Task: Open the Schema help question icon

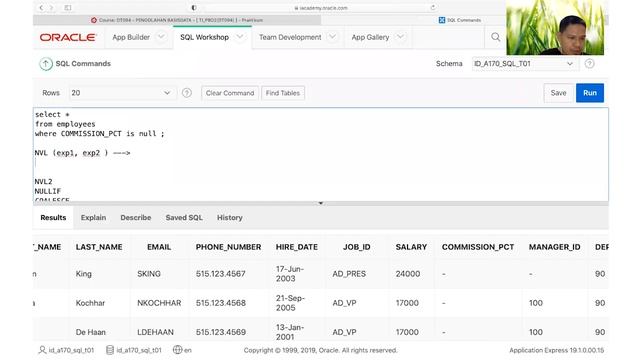Action: click(589, 64)
